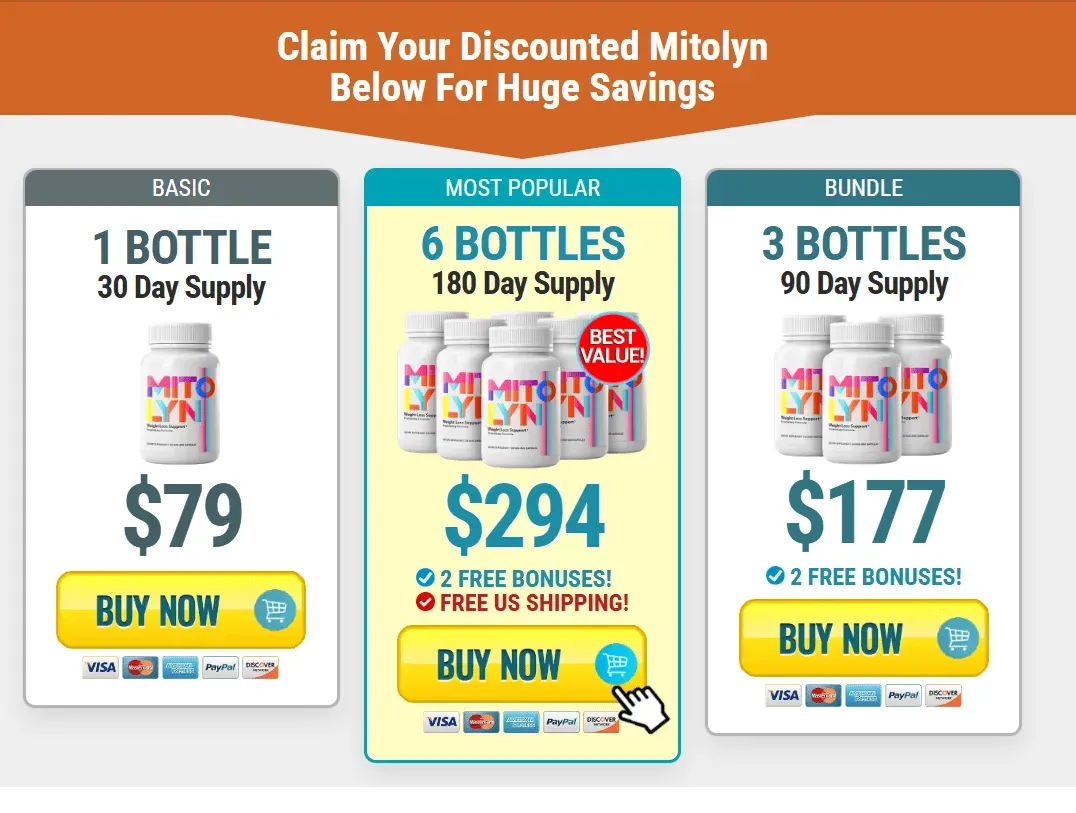Click the Best Value red badge
This screenshot has height=813, width=1076.
point(612,346)
